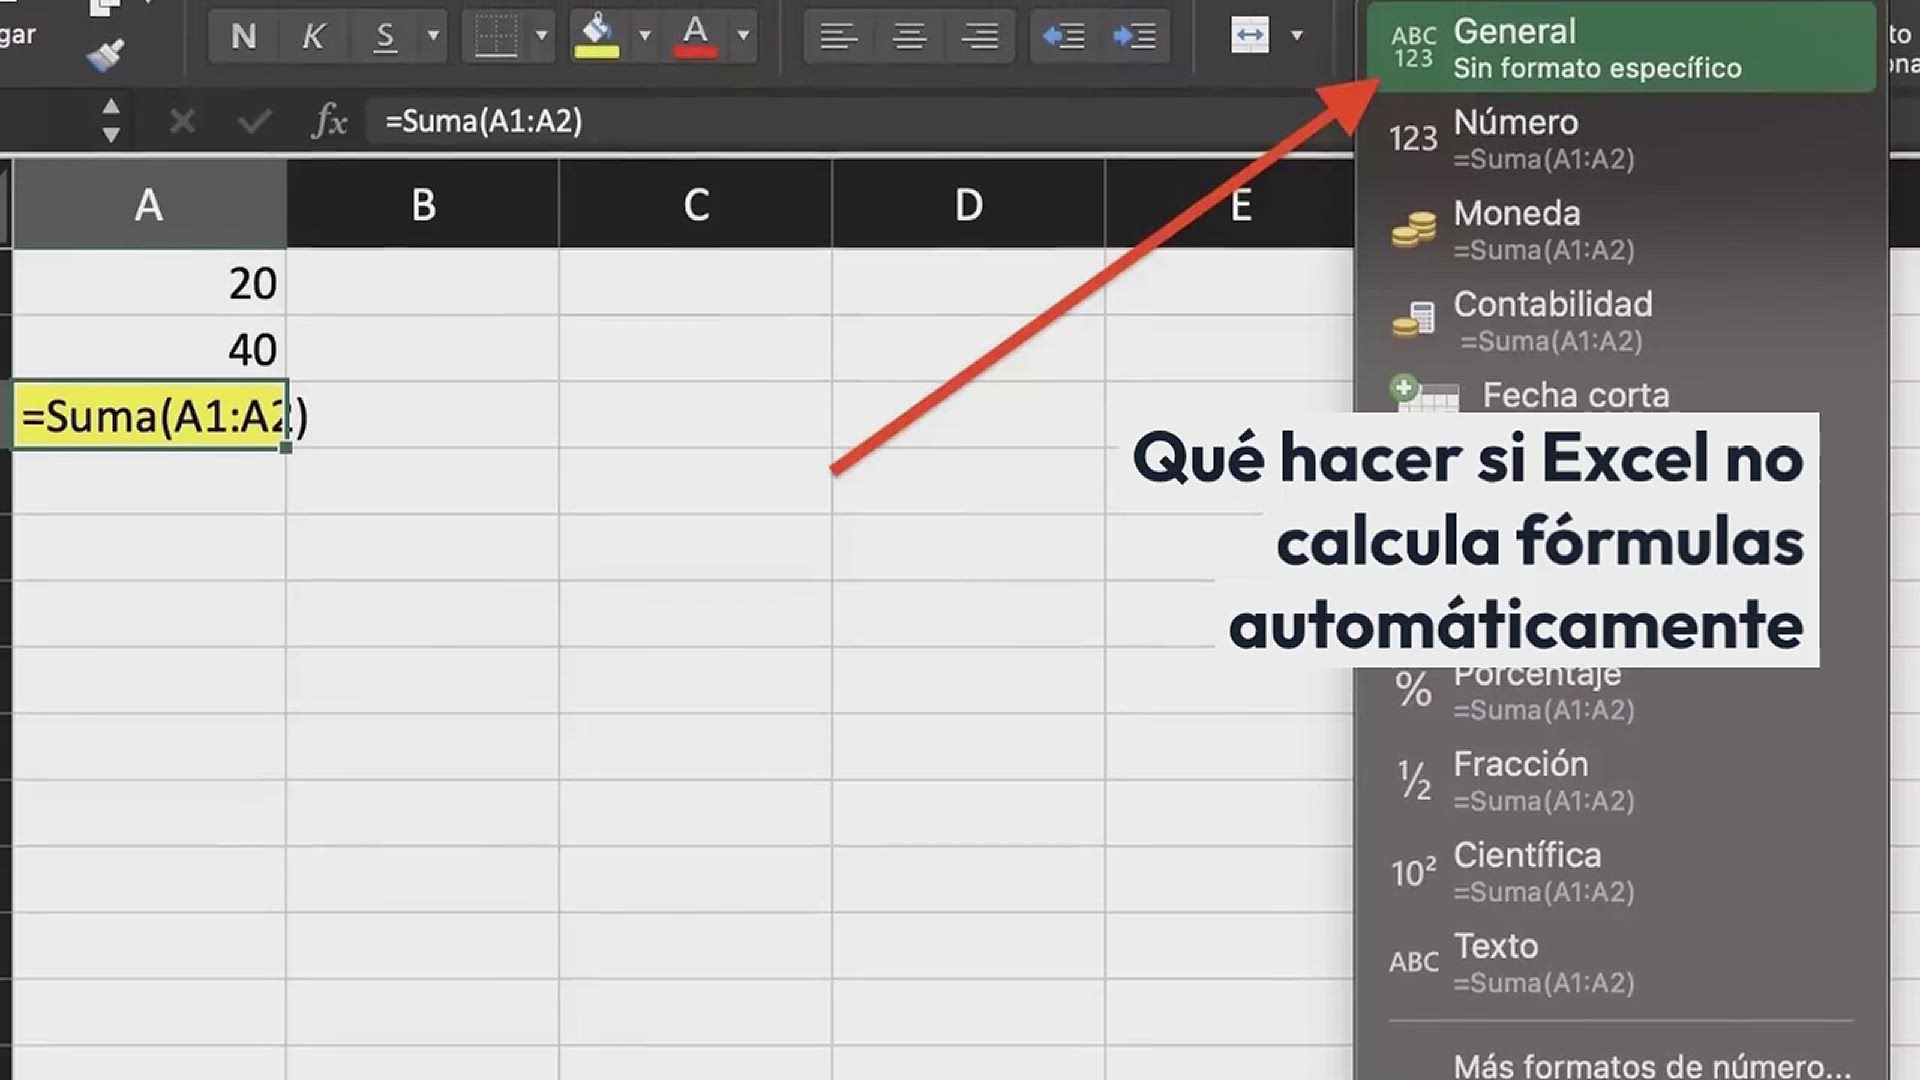Toggle italic (K) formatting
This screenshot has height=1080, width=1920.
click(x=313, y=37)
